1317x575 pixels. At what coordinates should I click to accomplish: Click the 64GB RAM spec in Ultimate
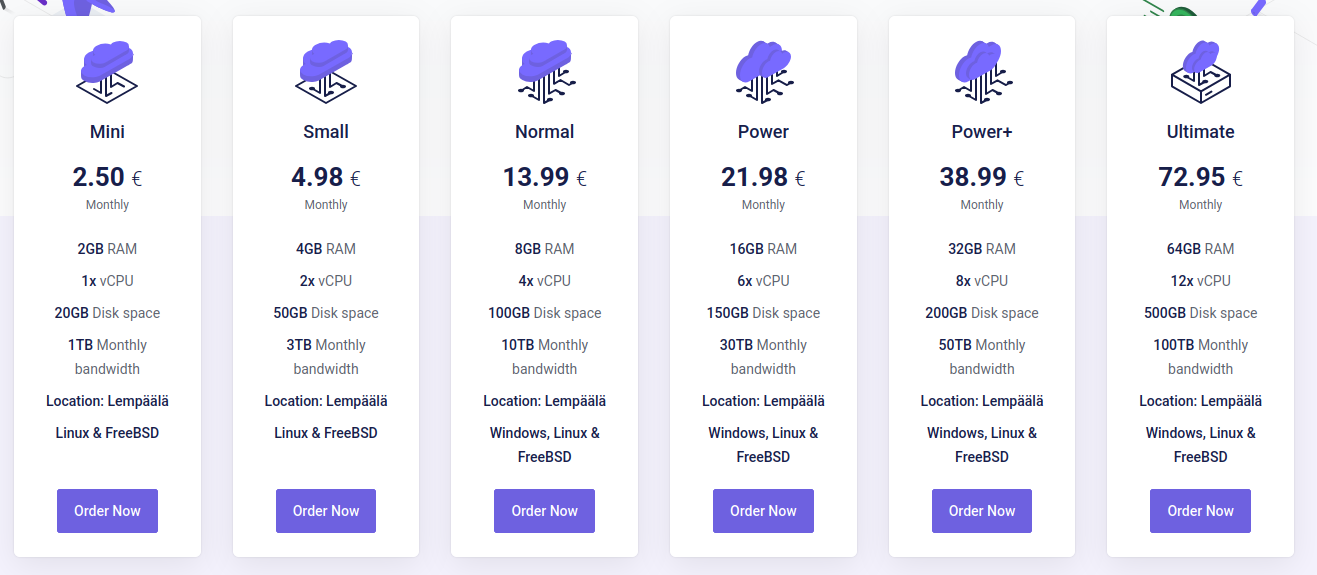coord(1200,249)
